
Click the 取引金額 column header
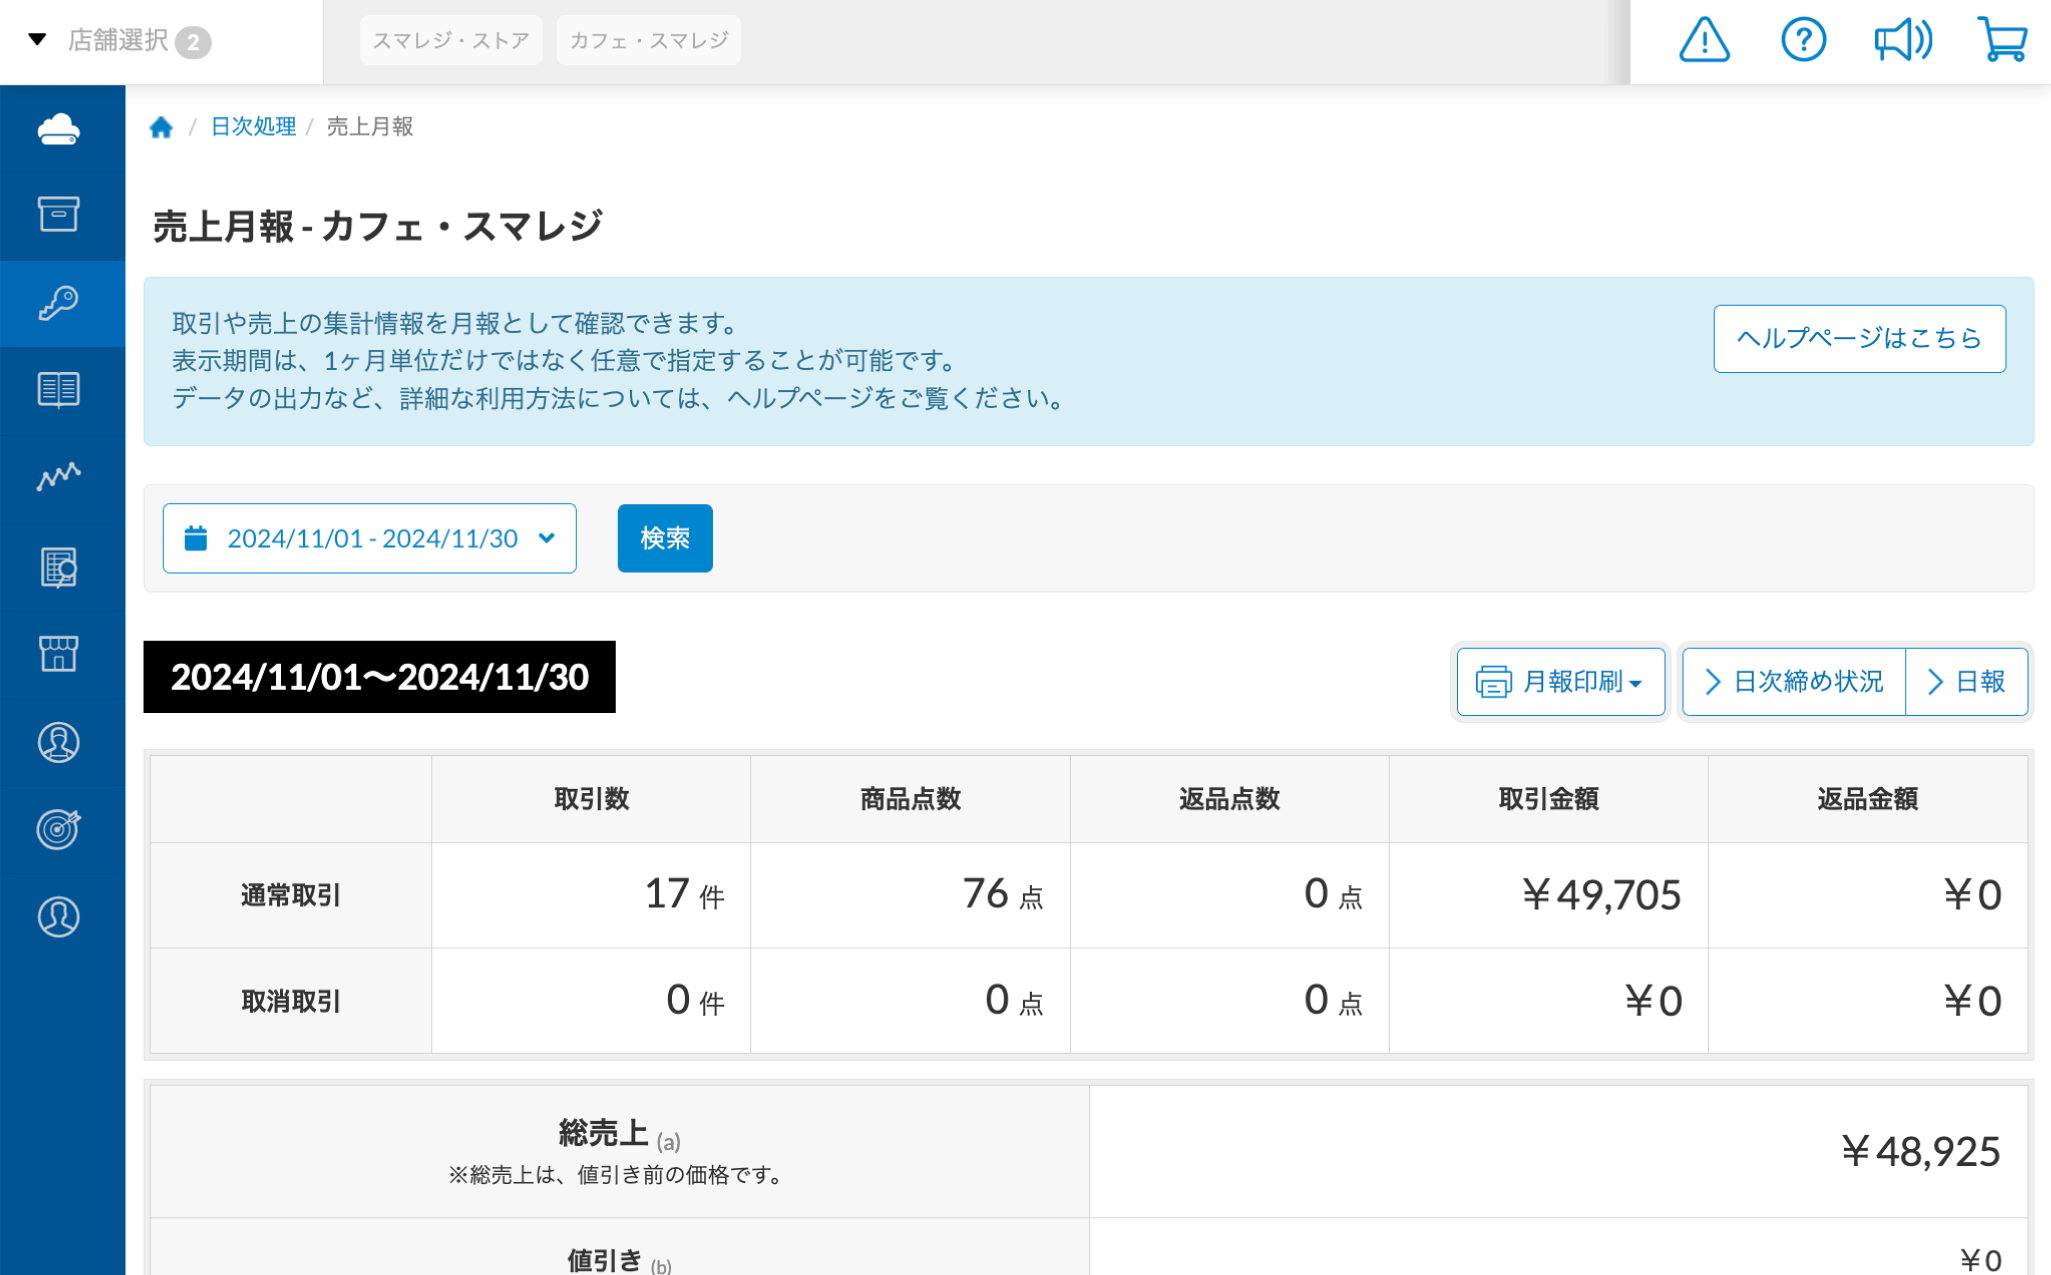coord(1548,799)
